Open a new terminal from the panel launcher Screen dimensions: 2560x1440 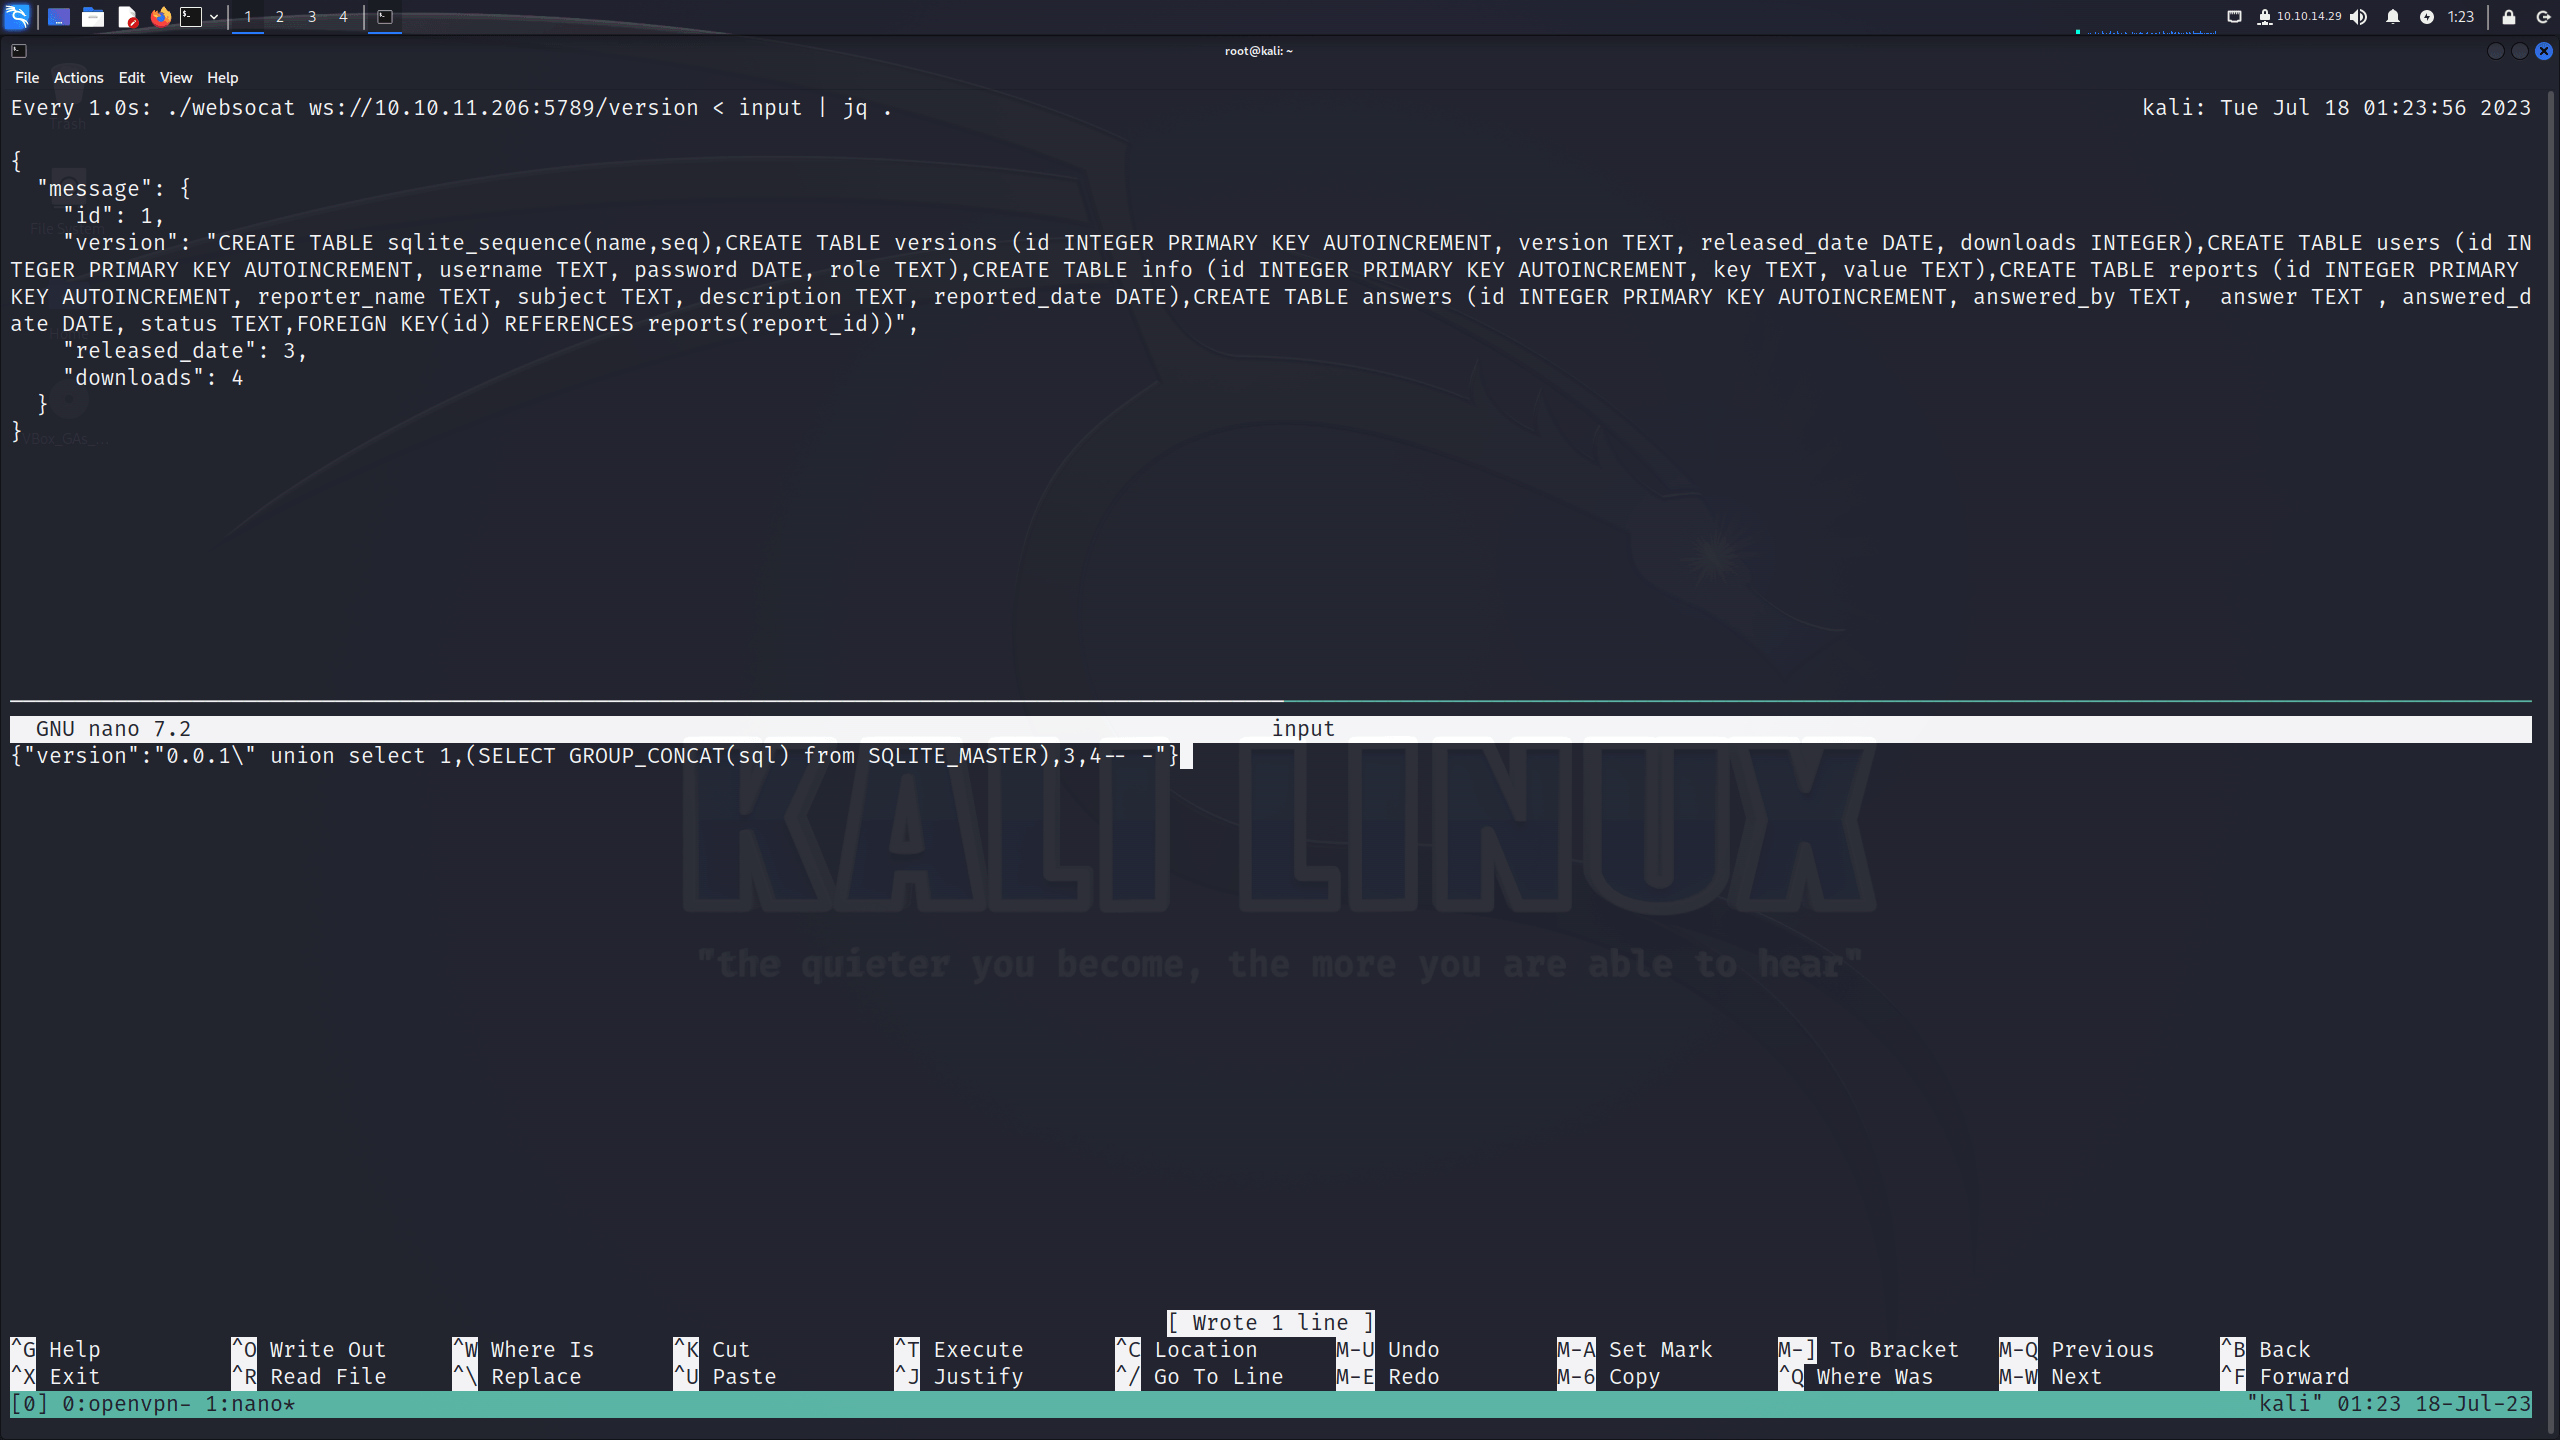(x=191, y=16)
